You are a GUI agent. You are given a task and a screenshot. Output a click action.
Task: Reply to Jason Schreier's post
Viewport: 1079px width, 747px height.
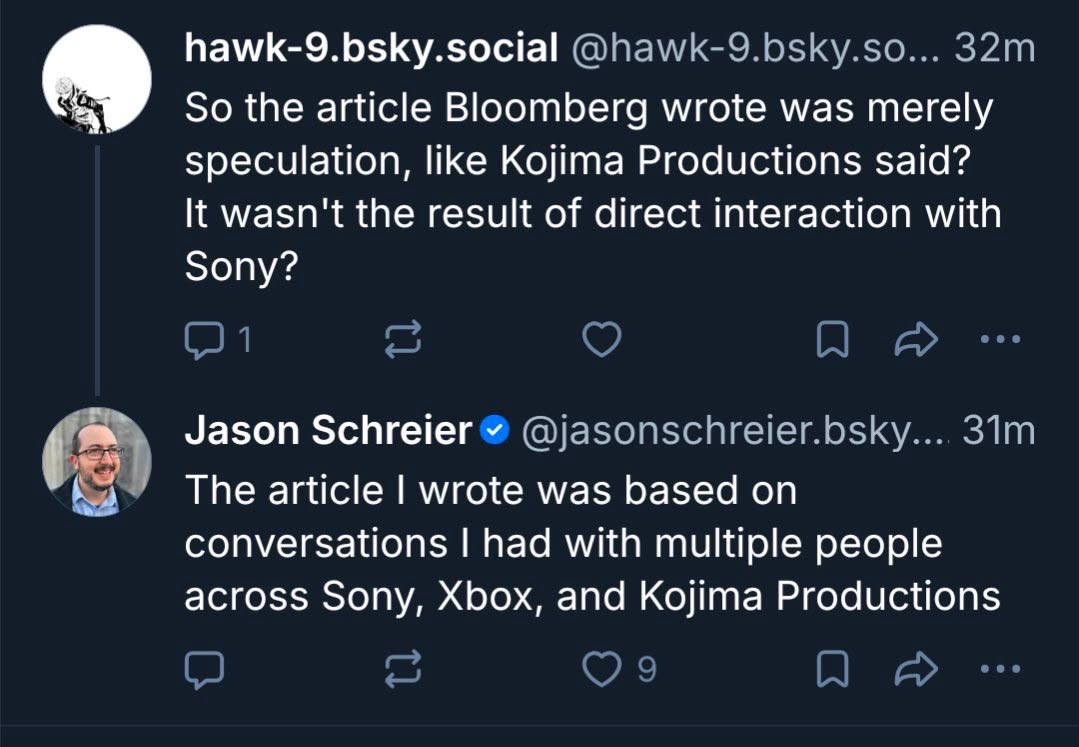tap(204, 669)
